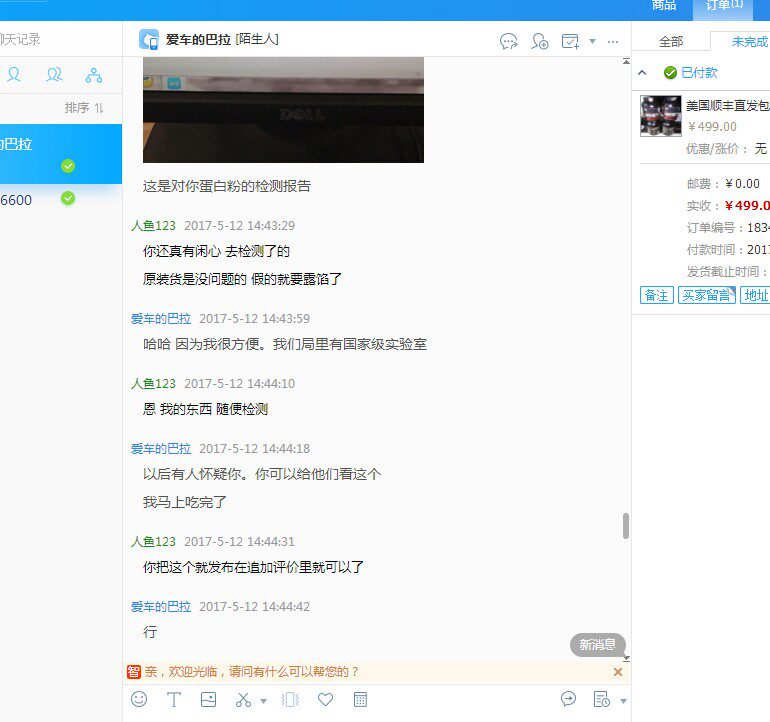
Task: Switch to single contacts icon tab
Action: point(14,75)
